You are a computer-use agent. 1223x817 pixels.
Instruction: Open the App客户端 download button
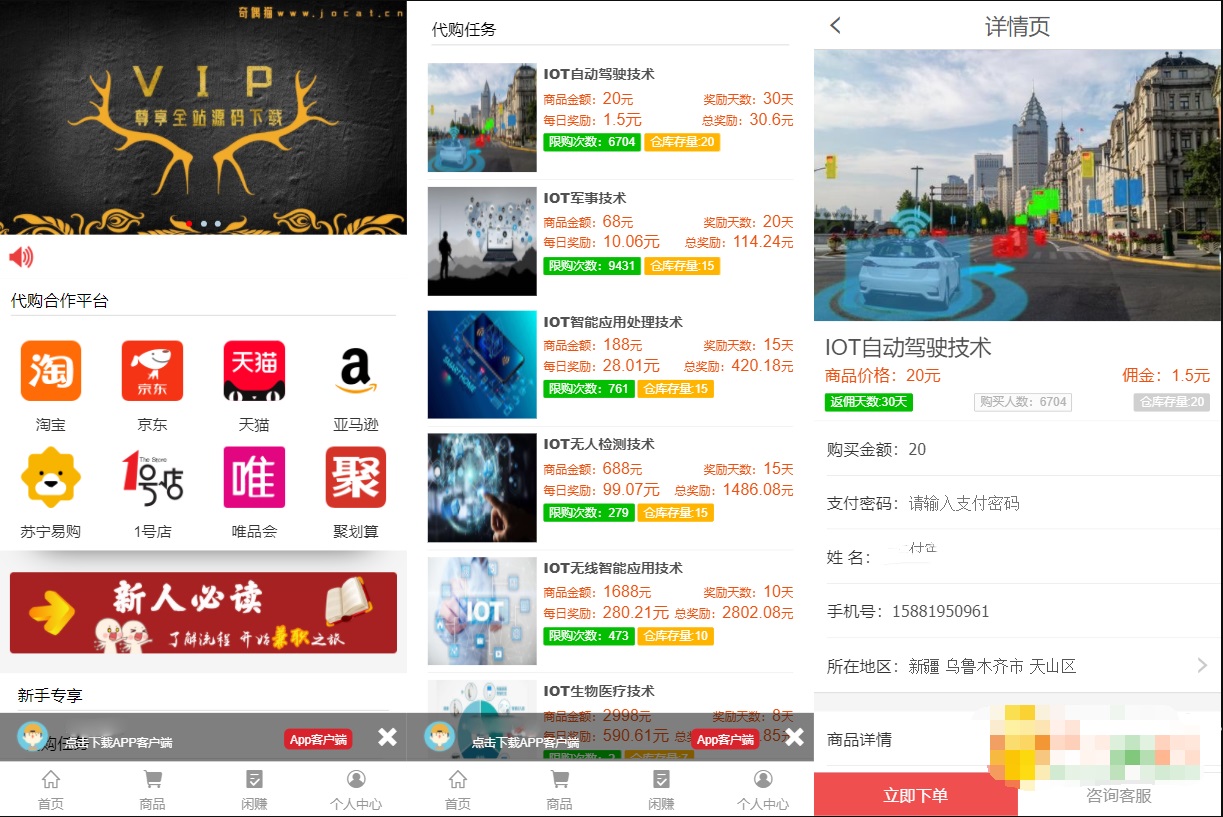pyautogui.click(x=318, y=738)
